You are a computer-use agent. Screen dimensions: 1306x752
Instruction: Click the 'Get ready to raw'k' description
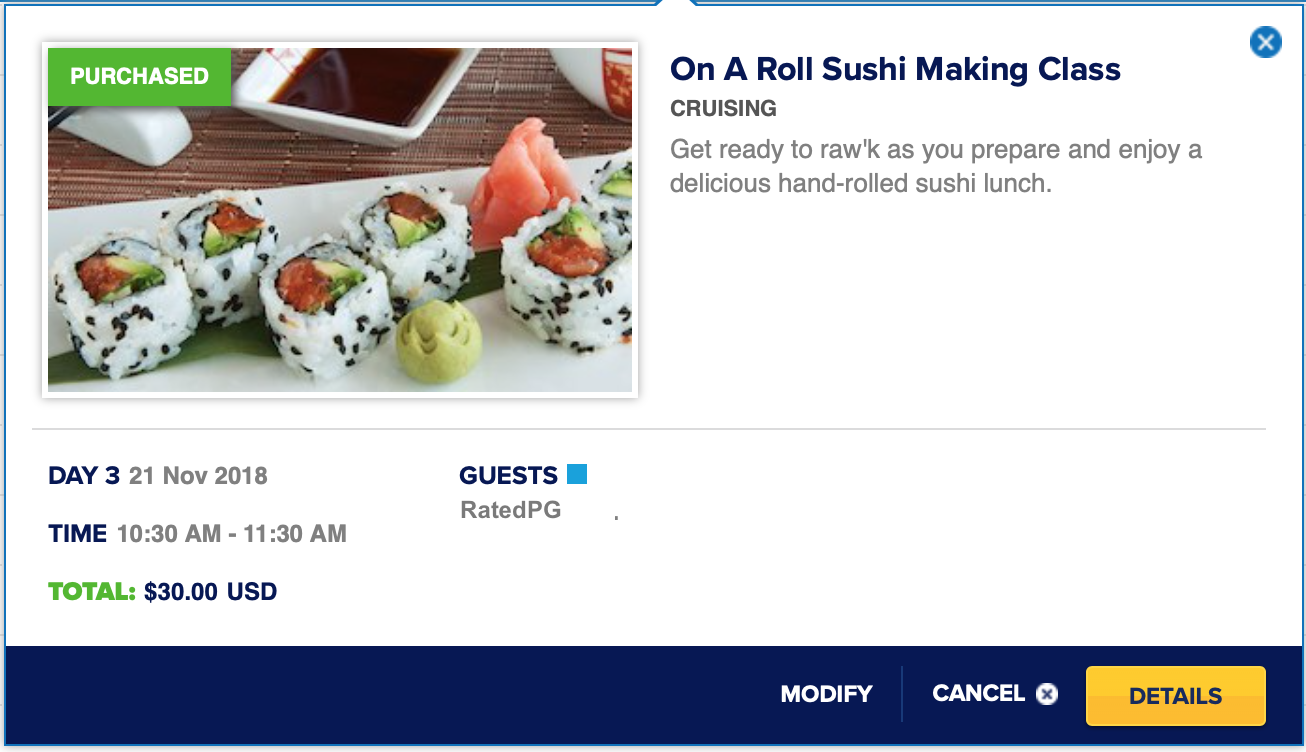click(x=936, y=167)
